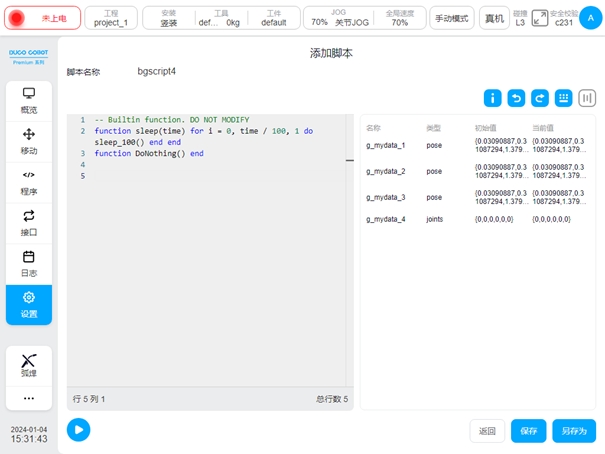This screenshot has height=454, width=605.
Task: Click the 保存 save button
Action: pyautogui.click(x=528, y=431)
